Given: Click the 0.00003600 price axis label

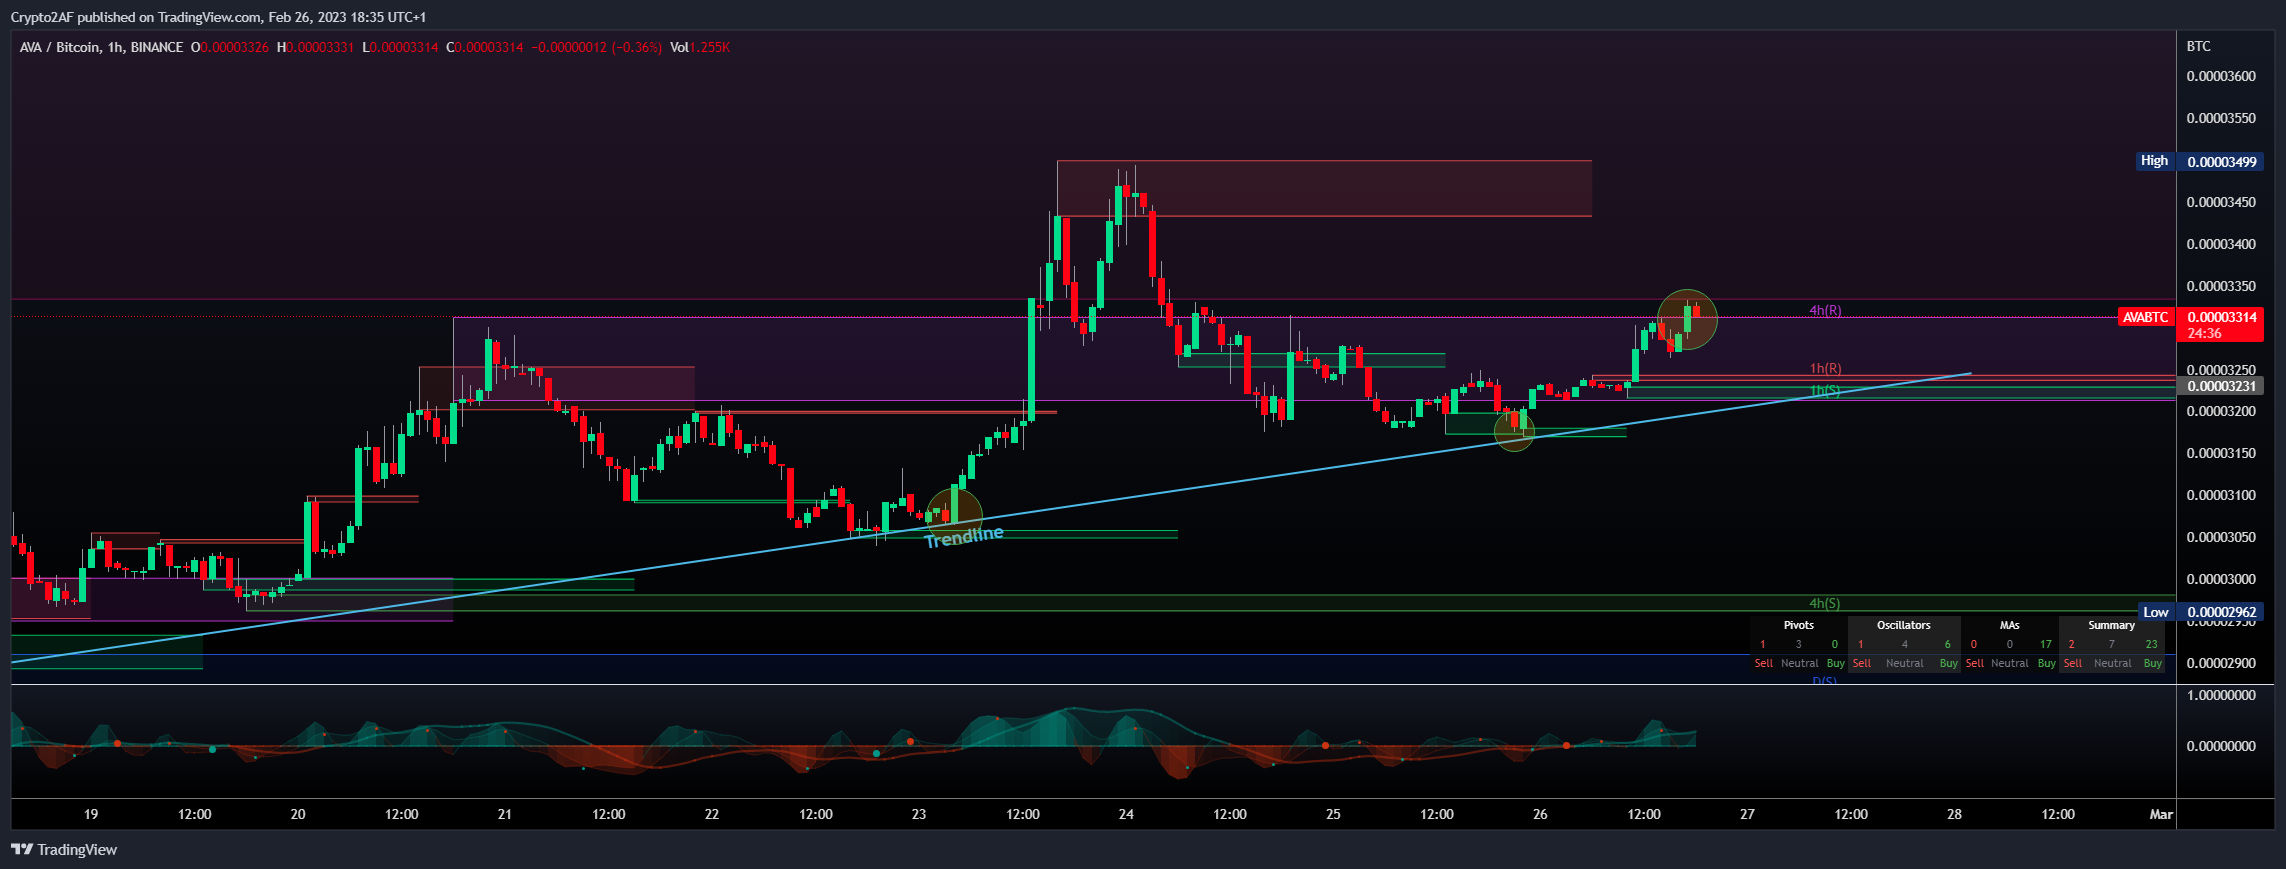Looking at the screenshot, I should tap(2221, 76).
